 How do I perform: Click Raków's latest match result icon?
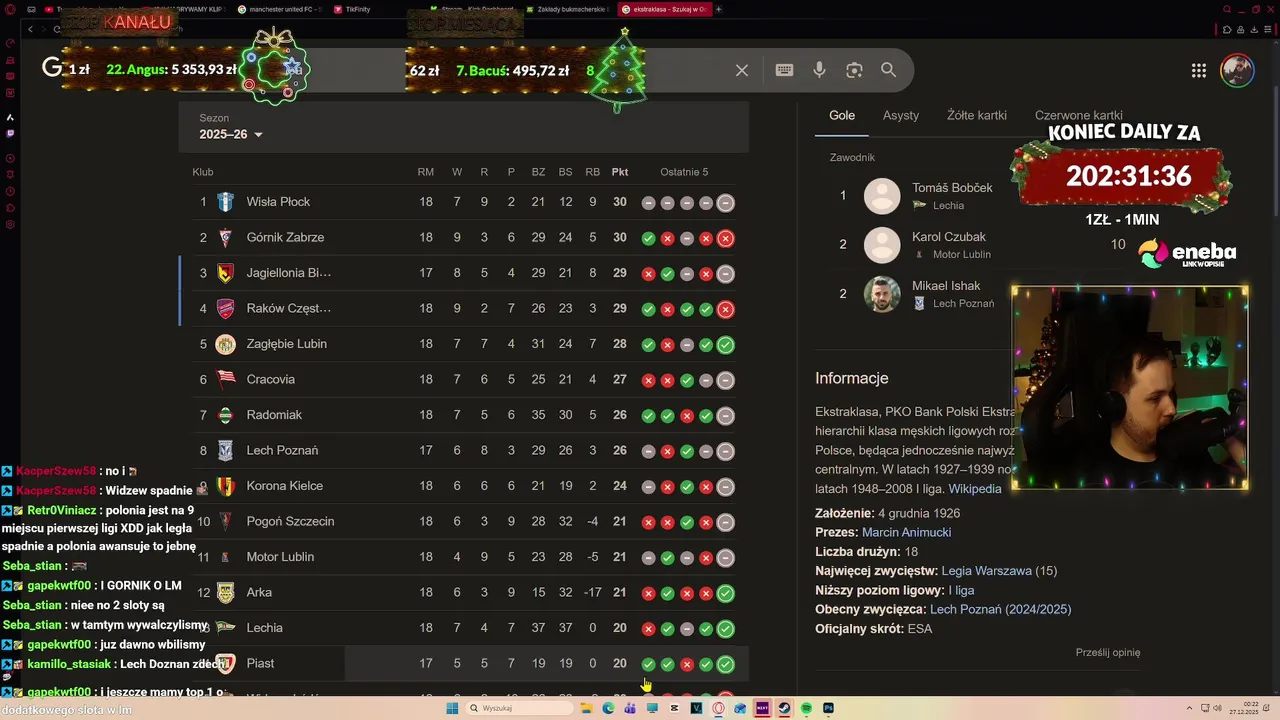(726, 309)
